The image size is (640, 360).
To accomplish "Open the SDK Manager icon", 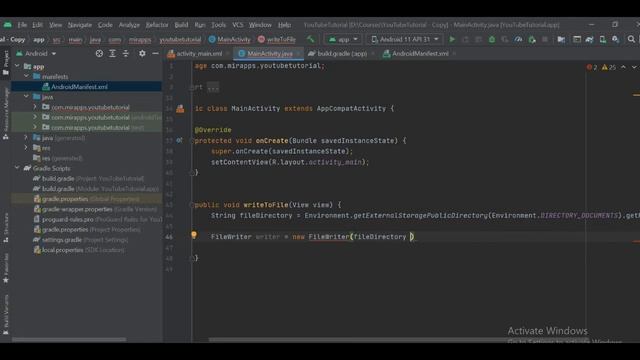I will pyautogui.click(x=616, y=39).
